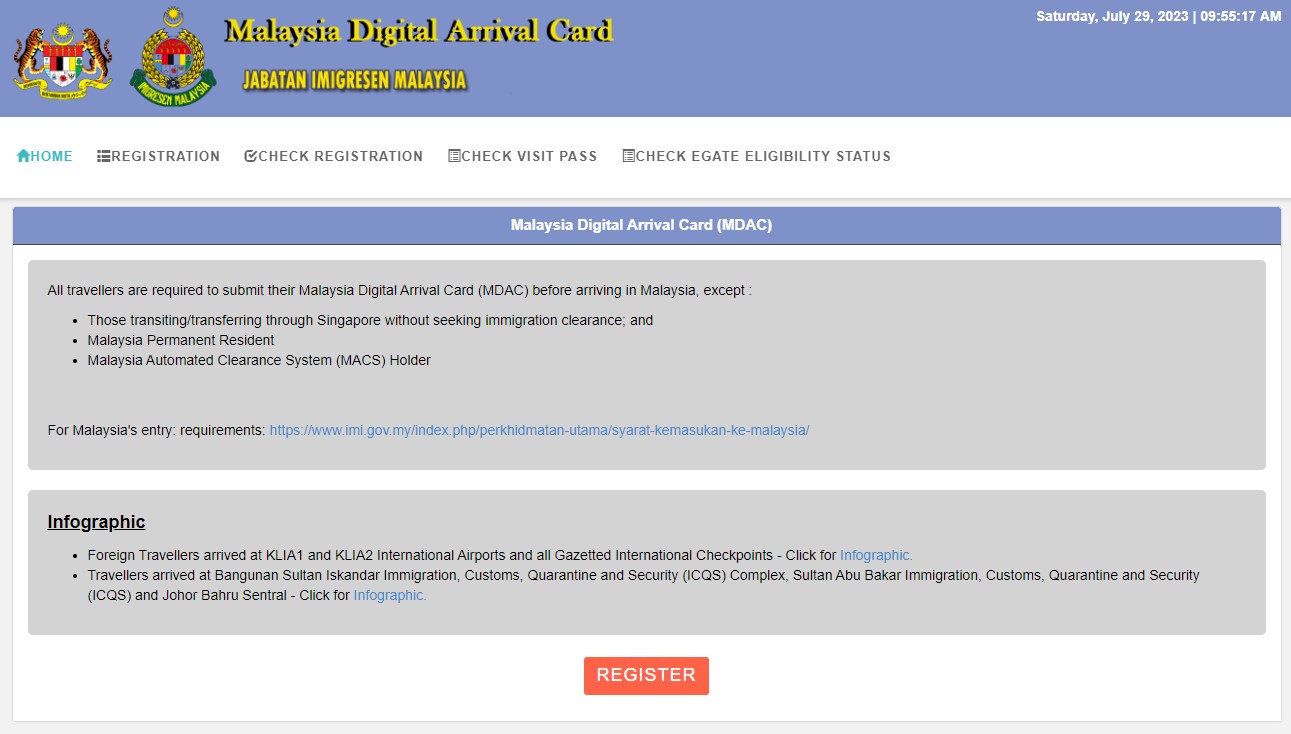Image resolution: width=1291 pixels, height=734 pixels.
Task: Open CHECK REGISTRATION page
Action: click(334, 156)
